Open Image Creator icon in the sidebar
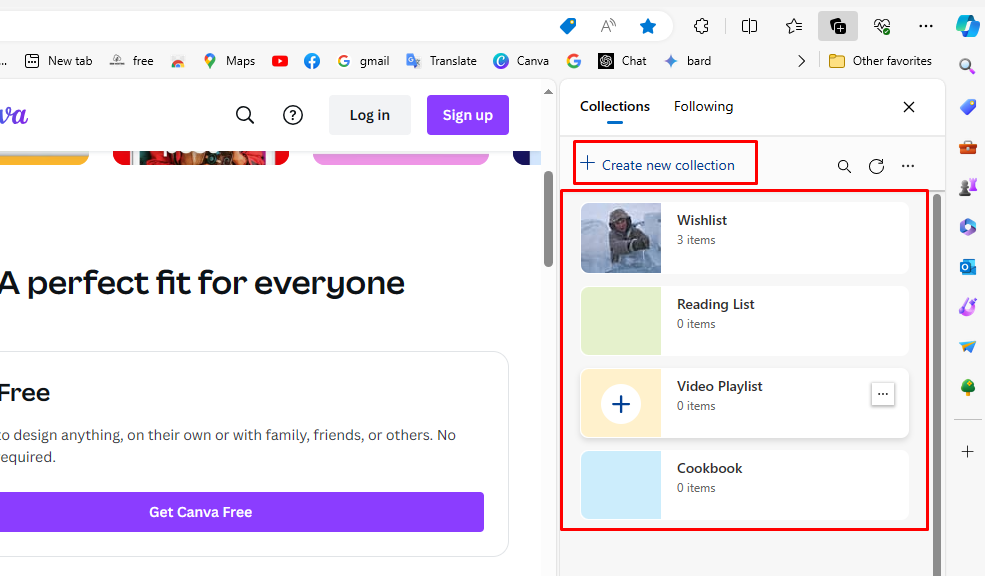The height and width of the screenshot is (576, 985). (967, 306)
